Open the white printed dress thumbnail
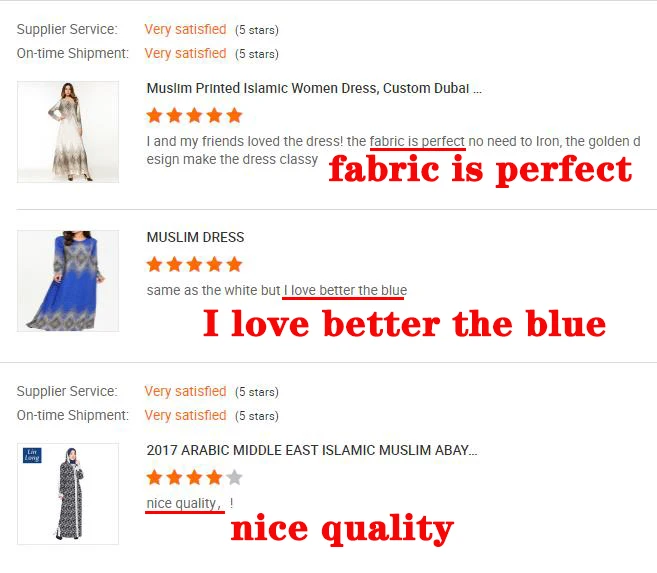This screenshot has height=573, width=657. pyautogui.click(x=68, y=132)
